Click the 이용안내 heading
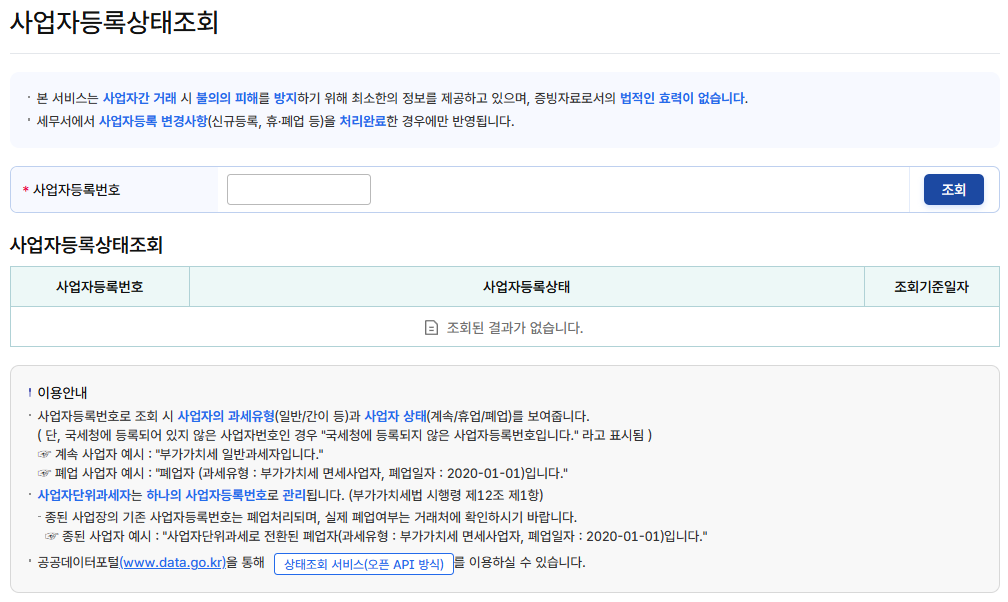The width and height of the screenshot is (1008, 602). (62, 392)
